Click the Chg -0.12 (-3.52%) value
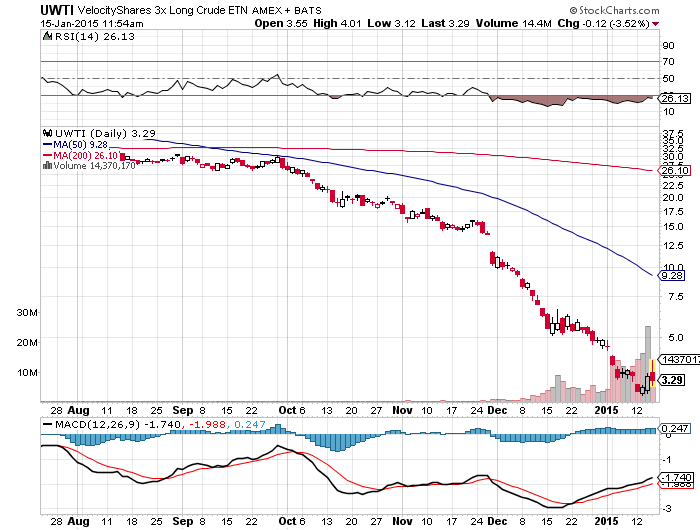This screenshot has height=530, width=700. click(x=604, y=23)
